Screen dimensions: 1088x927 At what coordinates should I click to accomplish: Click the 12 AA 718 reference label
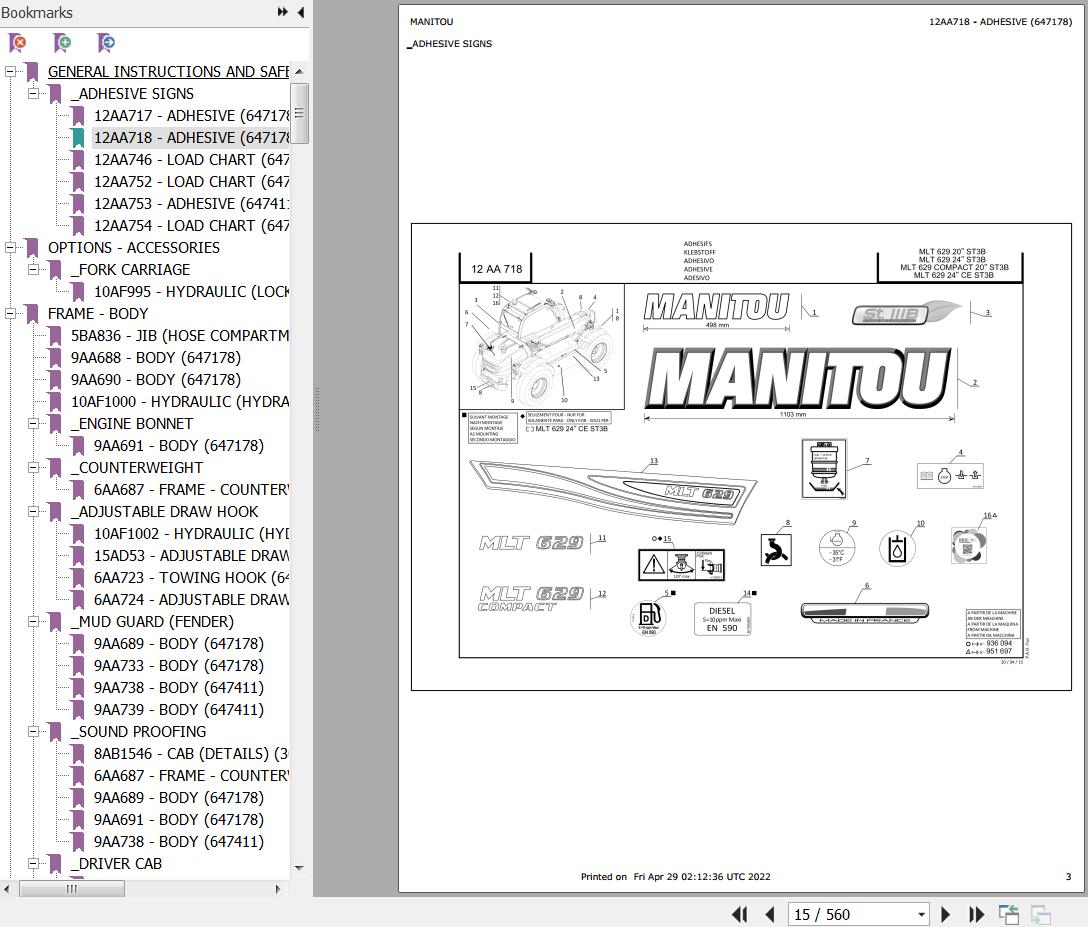point(497,269)
